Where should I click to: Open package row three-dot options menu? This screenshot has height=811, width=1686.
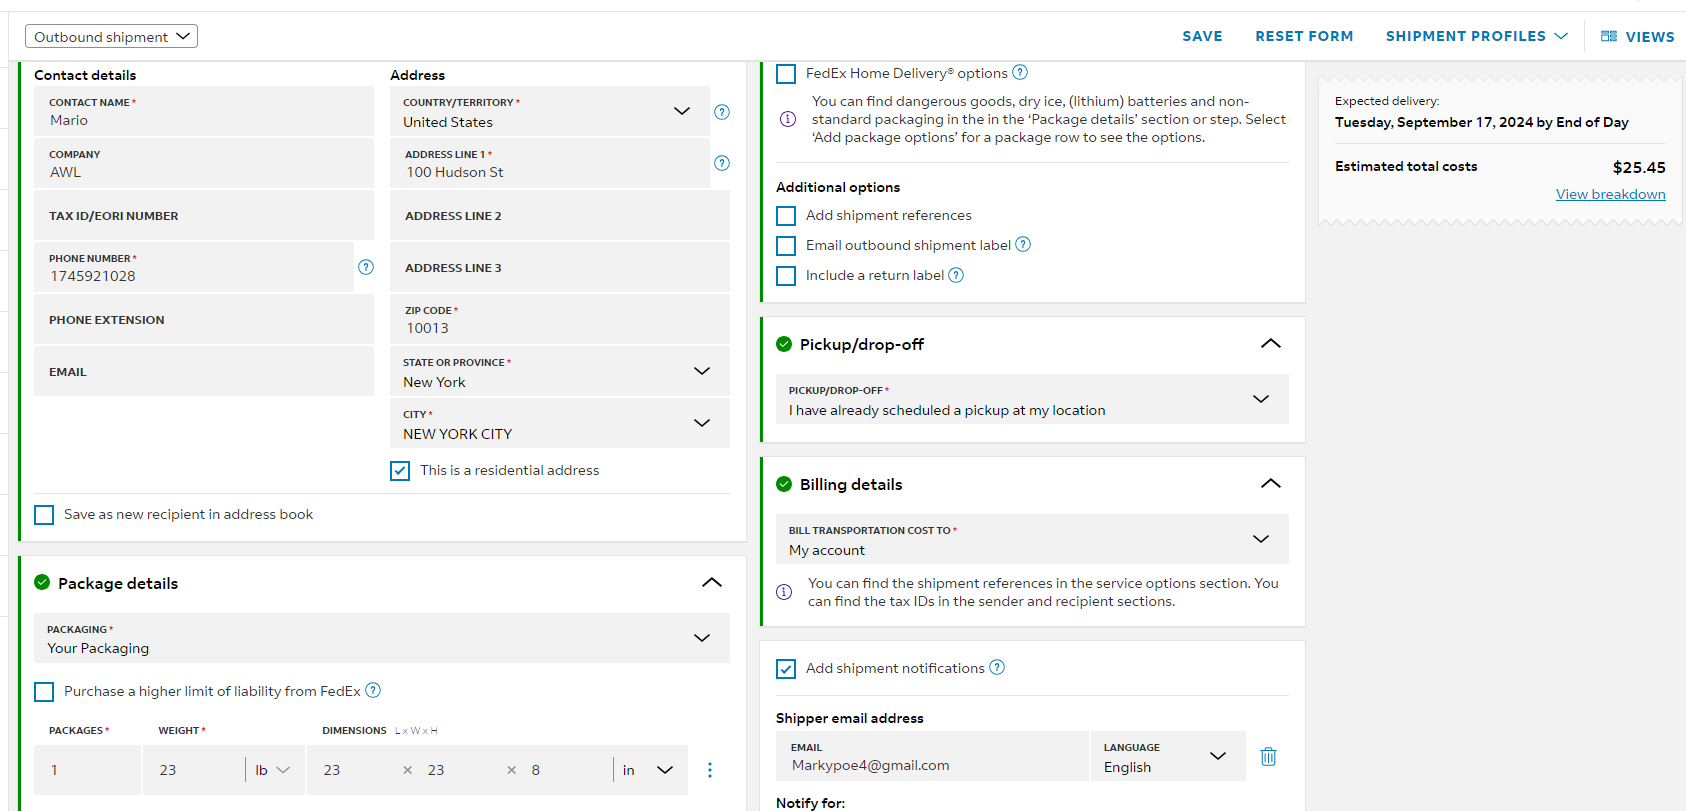pos(710,770)
